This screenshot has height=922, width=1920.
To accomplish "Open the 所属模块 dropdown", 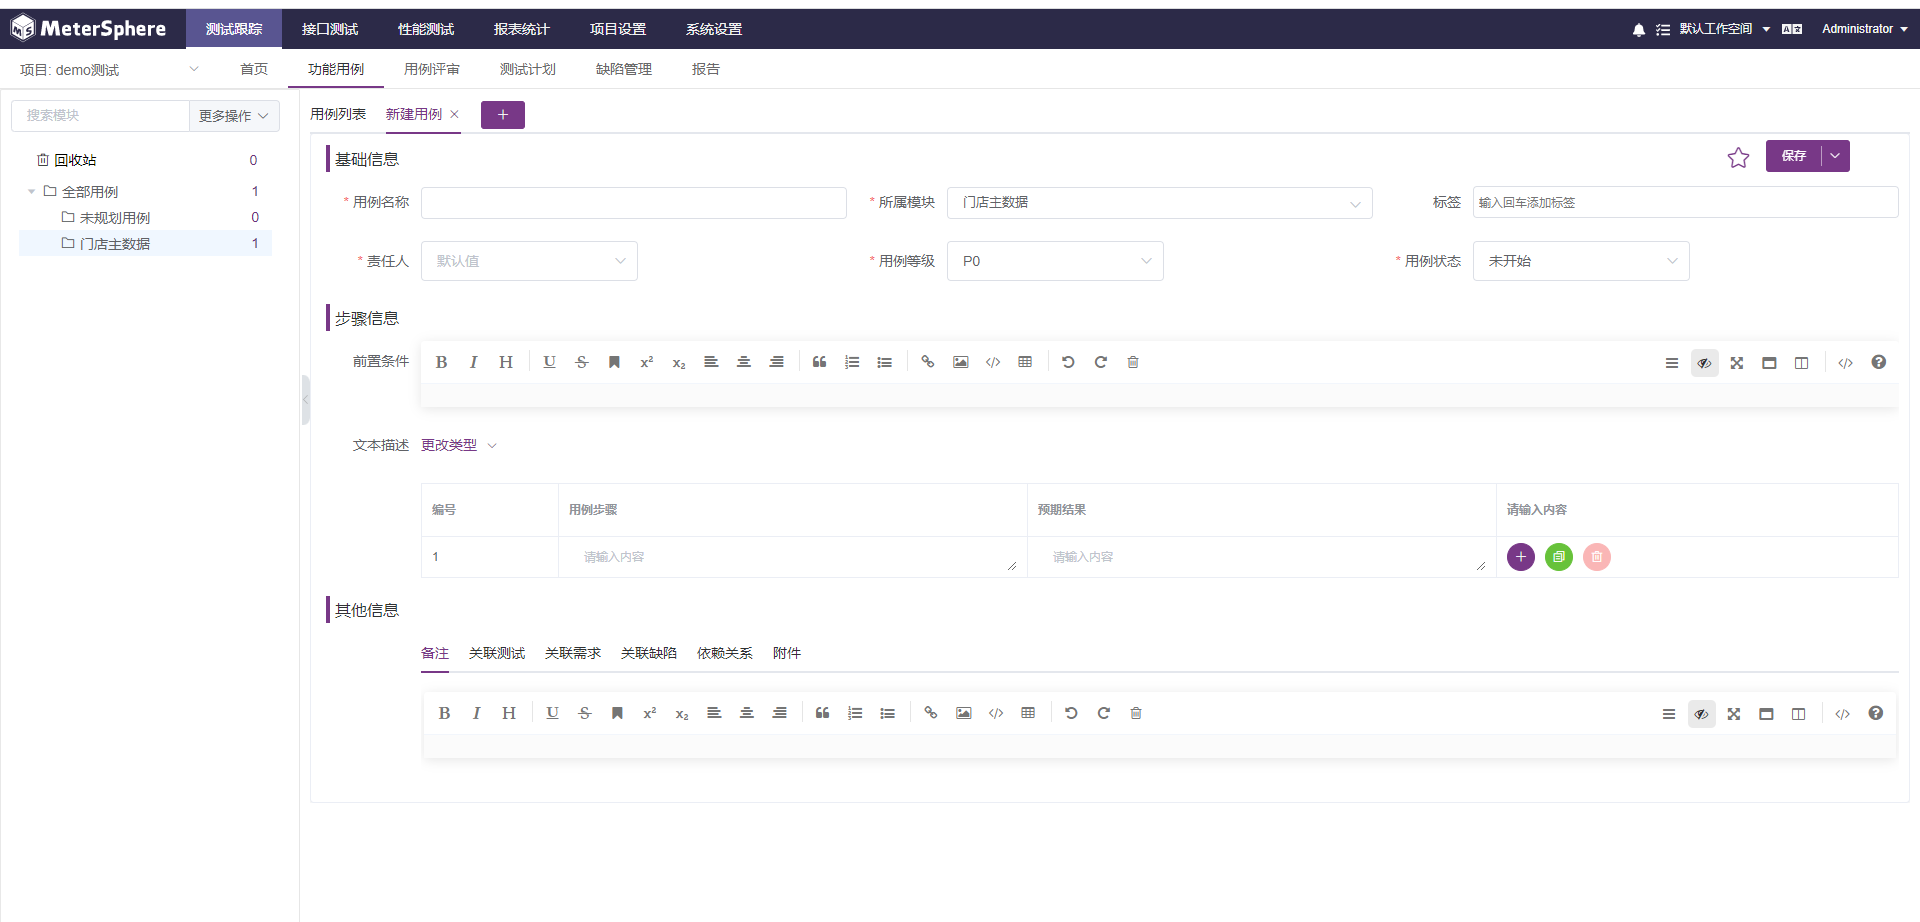I will (1160, 203).
